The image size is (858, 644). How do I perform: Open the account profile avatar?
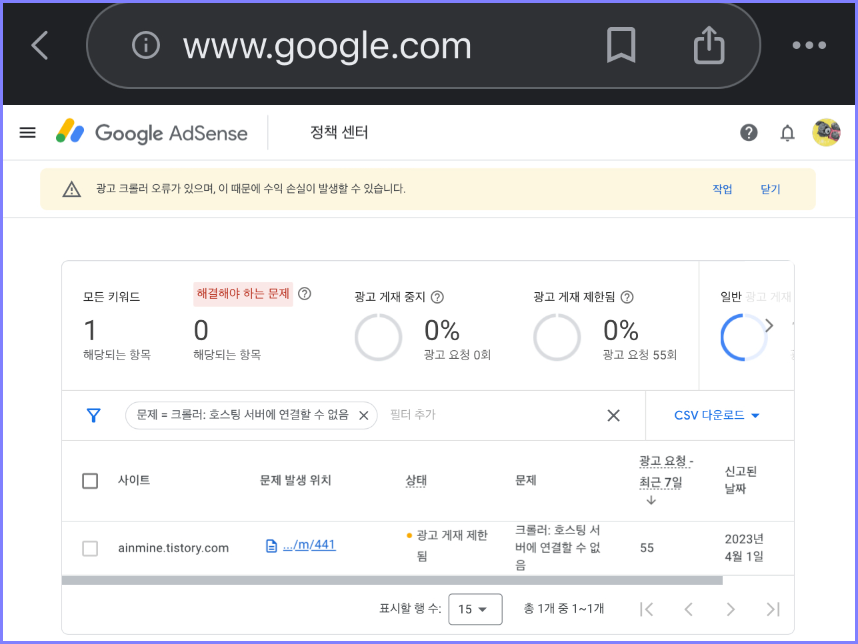(x=826, y=132)
